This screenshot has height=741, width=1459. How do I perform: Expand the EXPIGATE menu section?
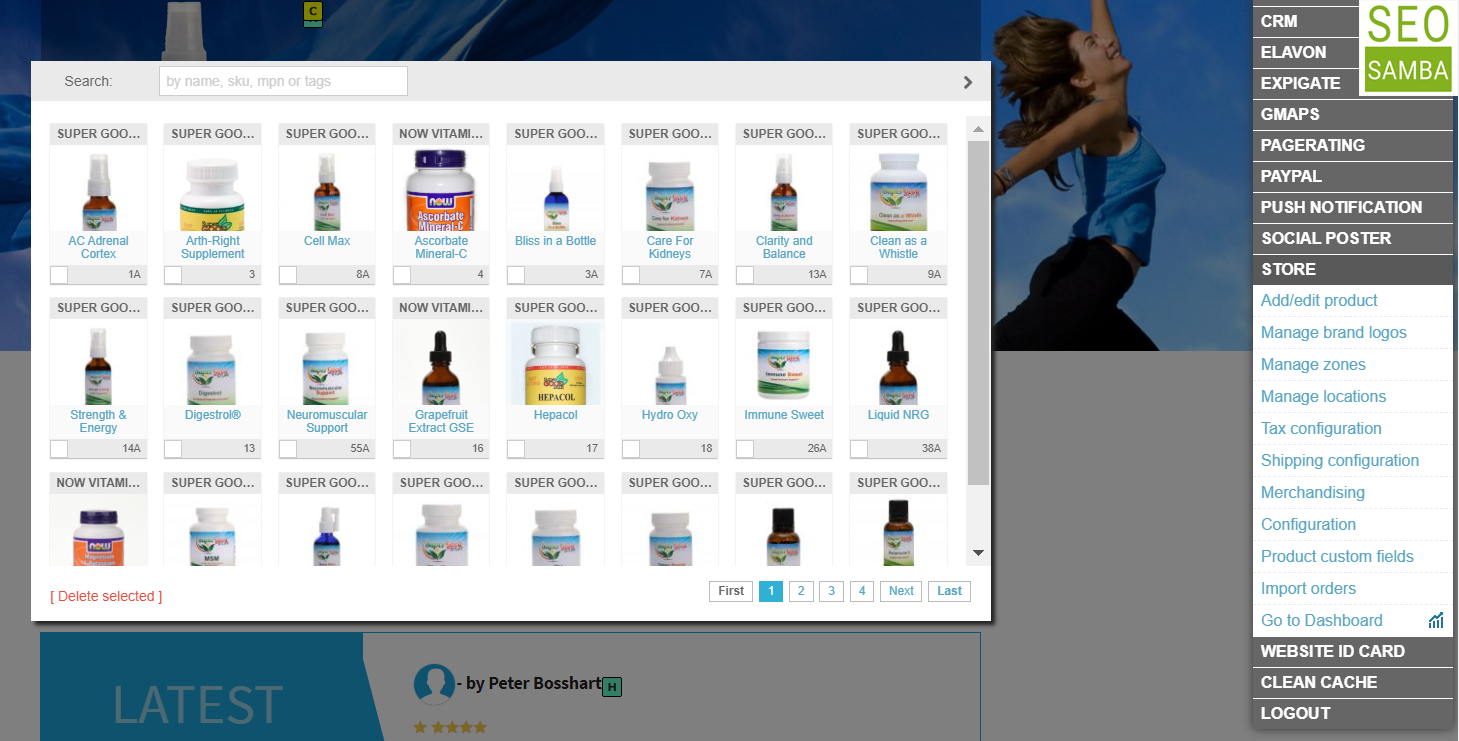1306,83
